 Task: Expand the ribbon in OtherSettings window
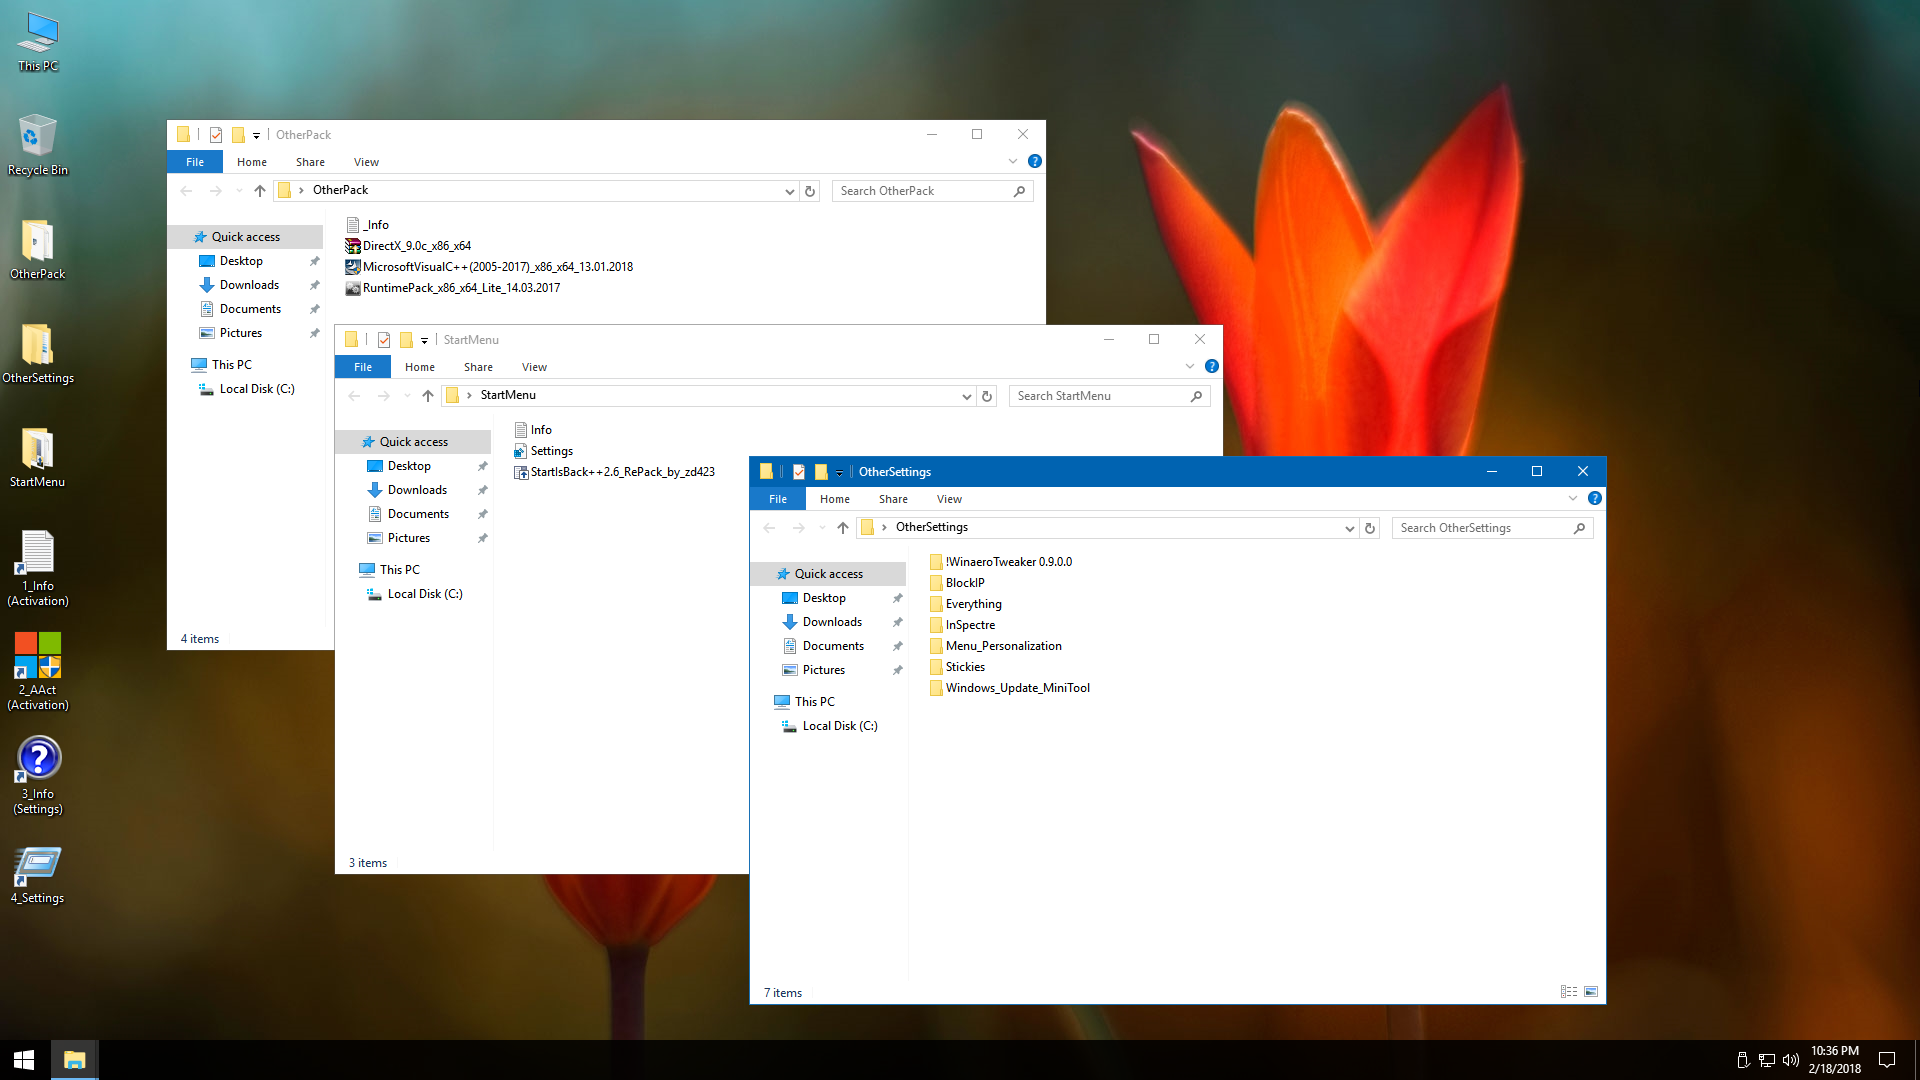tap(1573, 498)
